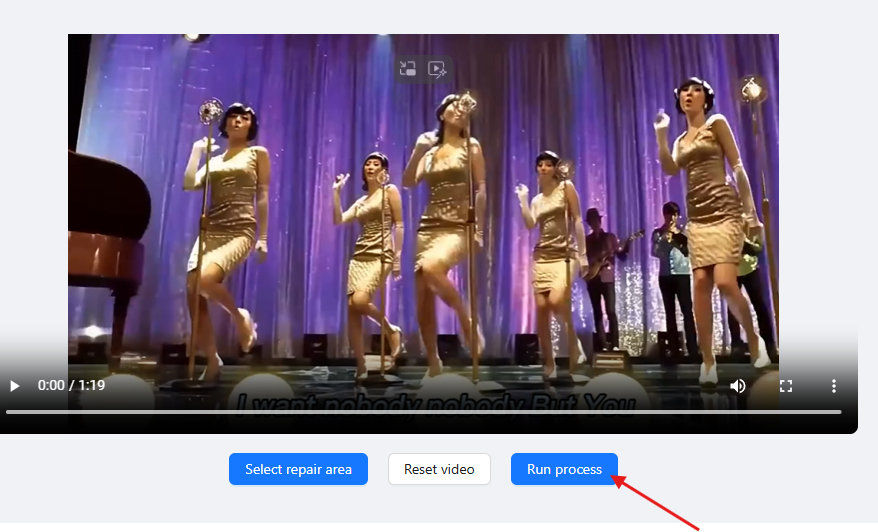Click the vintage microphone at far left
878x532 pixels.
click(210, 110)
